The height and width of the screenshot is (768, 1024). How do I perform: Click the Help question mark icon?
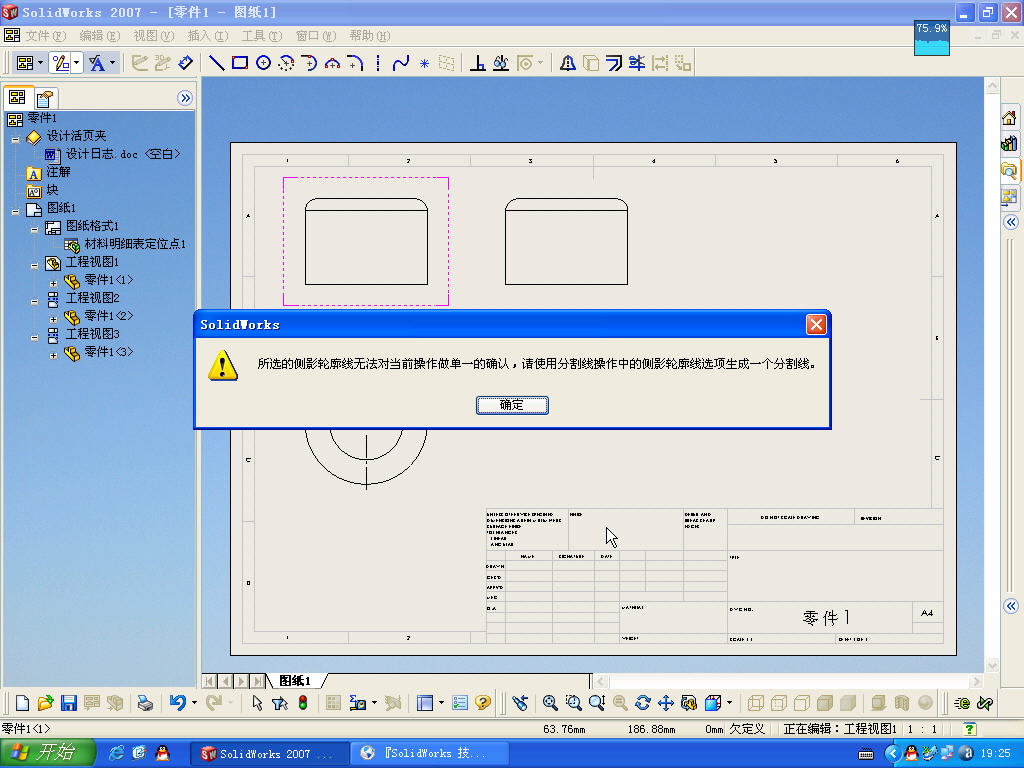pos(483,703)
